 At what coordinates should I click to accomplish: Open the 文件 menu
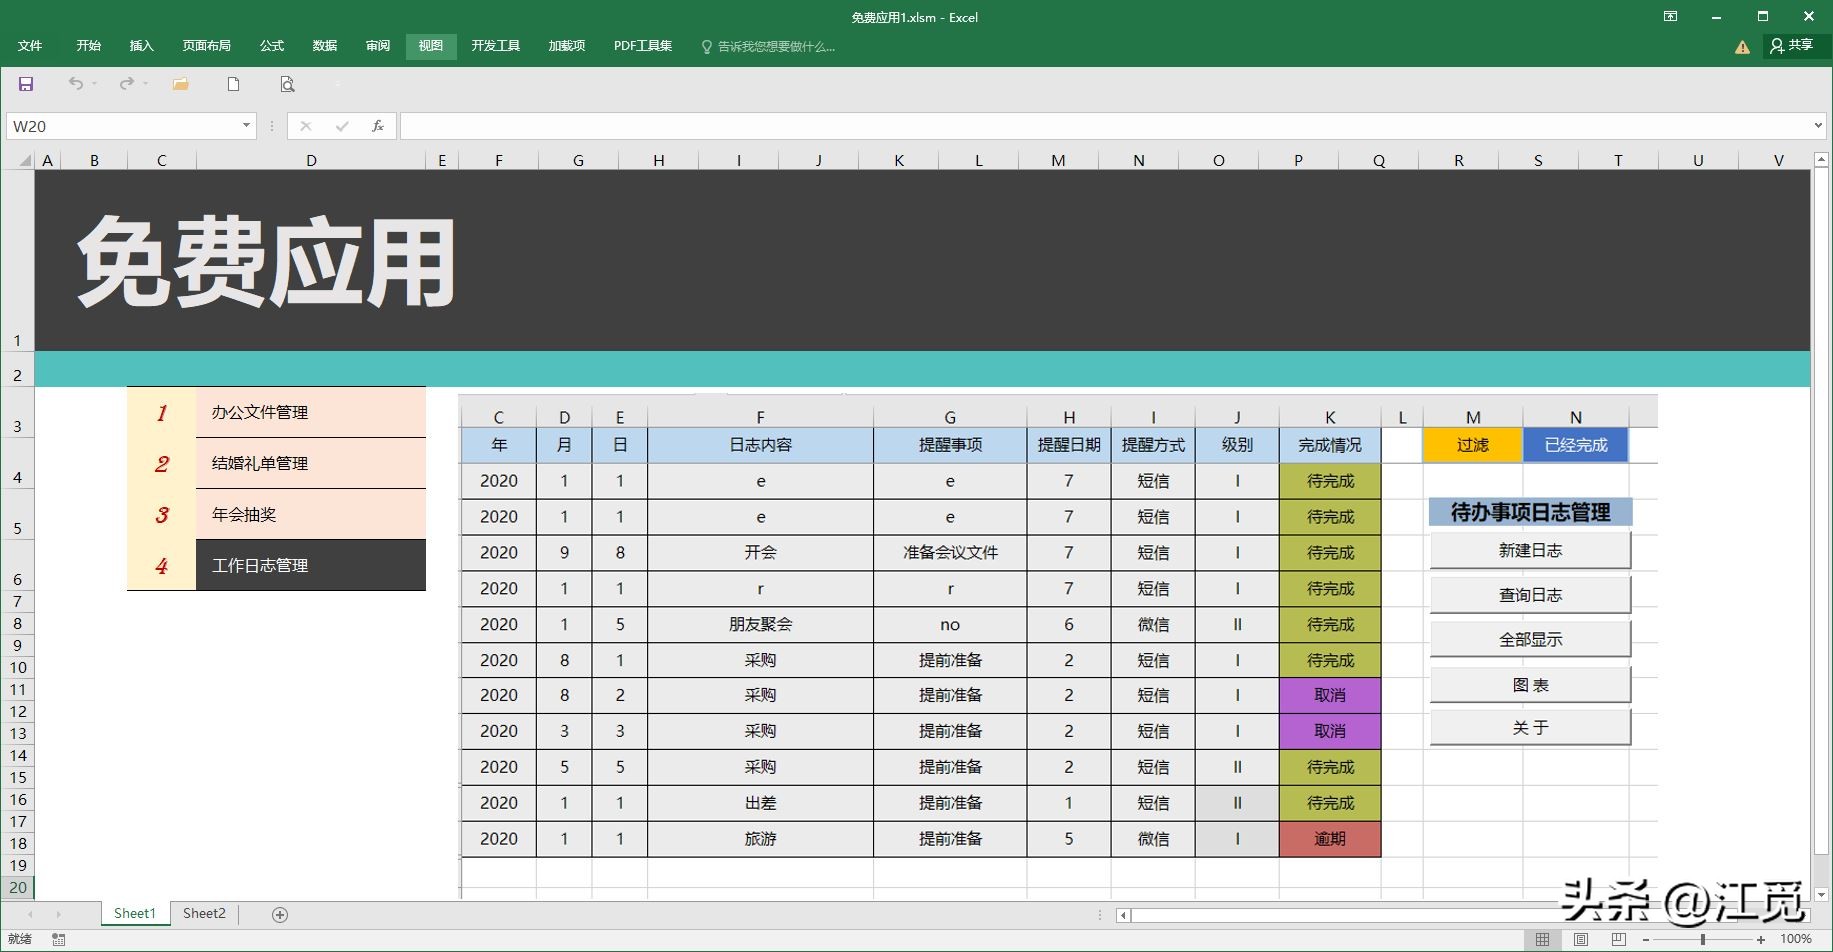[x=30, y=46]
